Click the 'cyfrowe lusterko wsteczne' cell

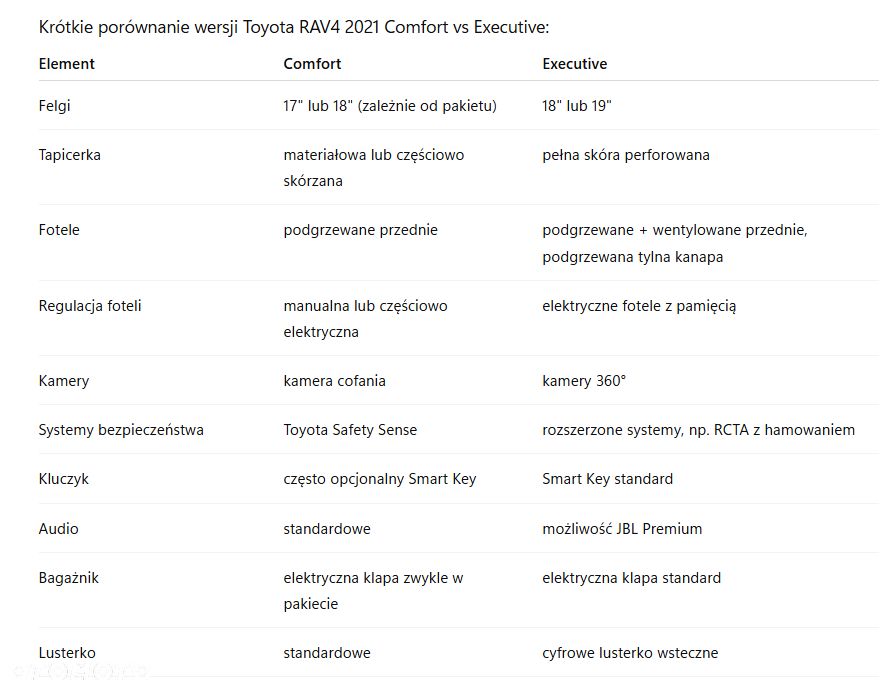630,653
